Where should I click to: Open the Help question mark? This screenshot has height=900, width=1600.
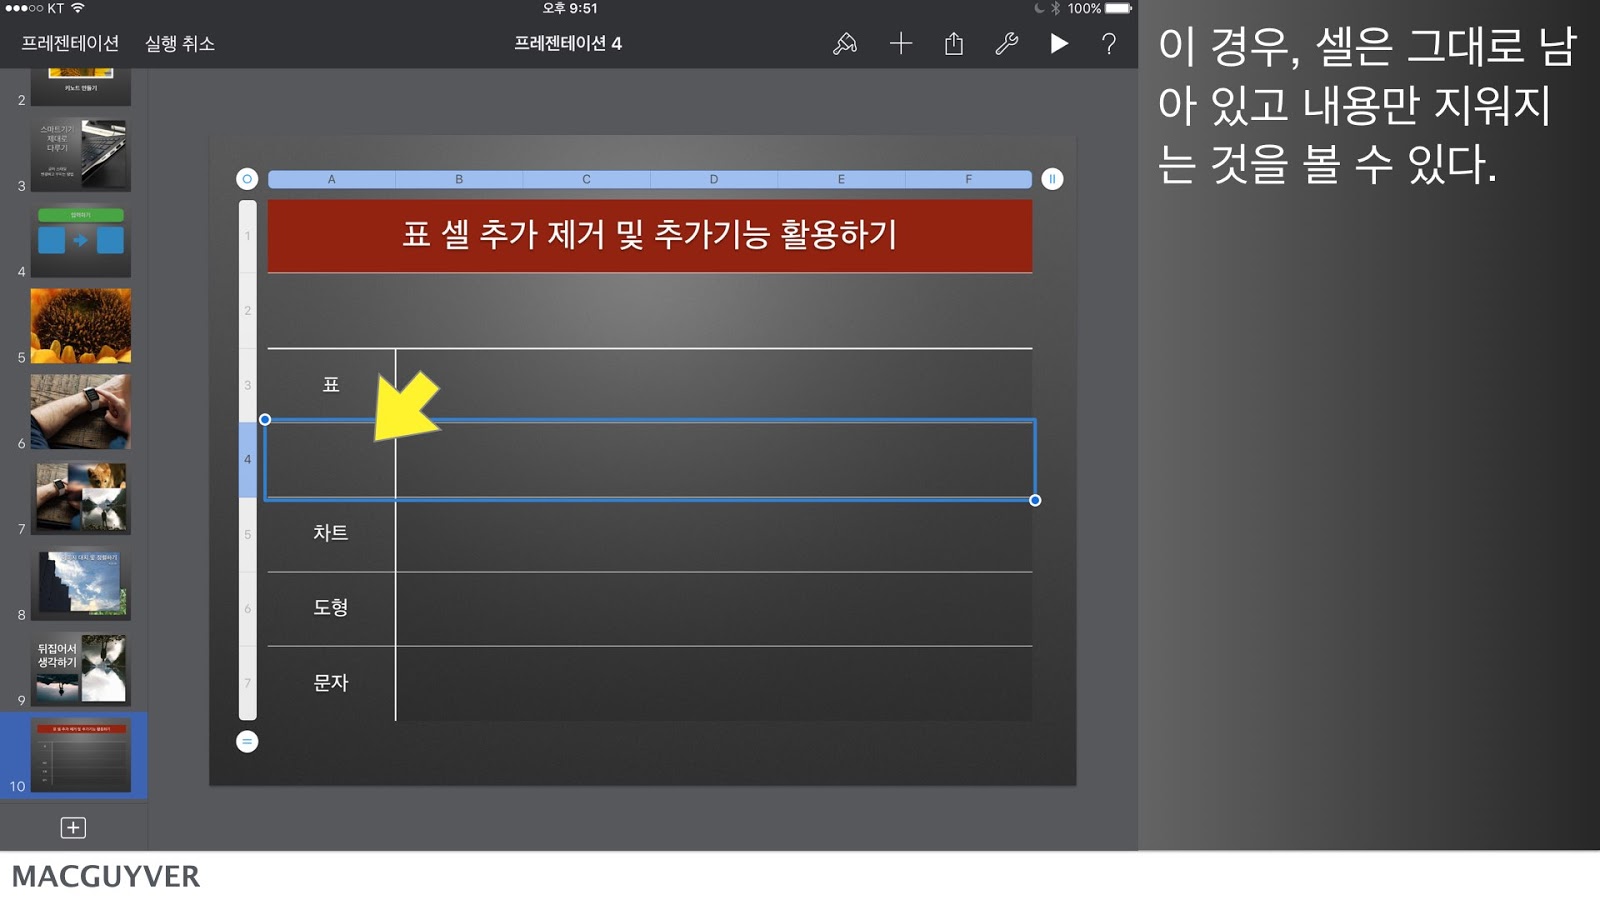tap(1109, 43)
